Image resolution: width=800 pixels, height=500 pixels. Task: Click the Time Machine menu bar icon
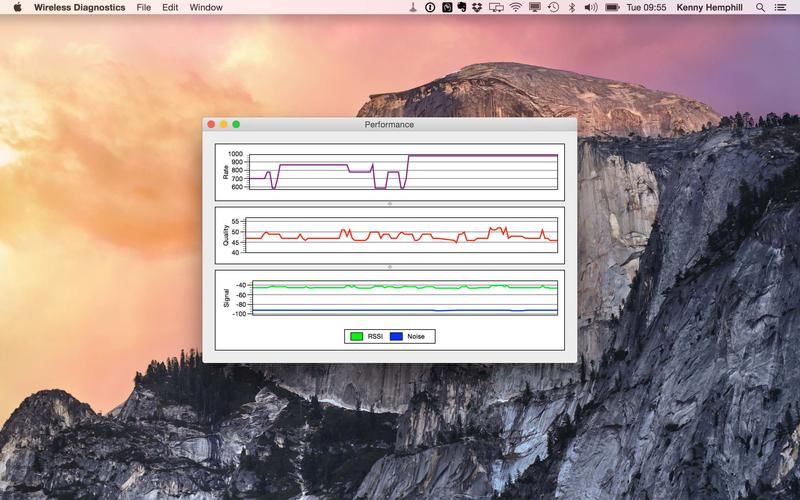pos(554,7)
